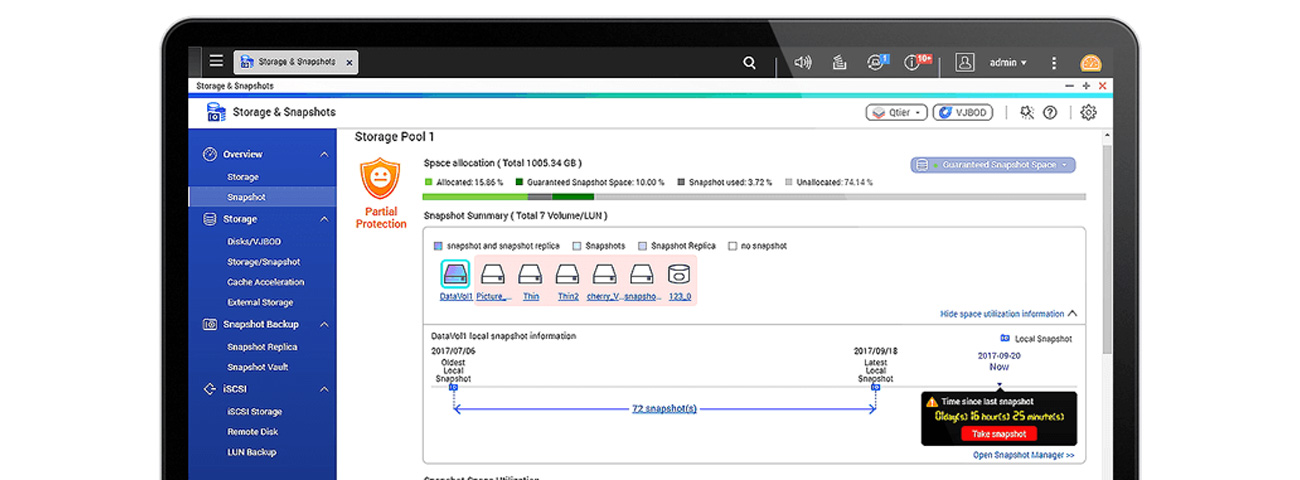Open Snapshot Replica sidebar item

tap(262, 347)
